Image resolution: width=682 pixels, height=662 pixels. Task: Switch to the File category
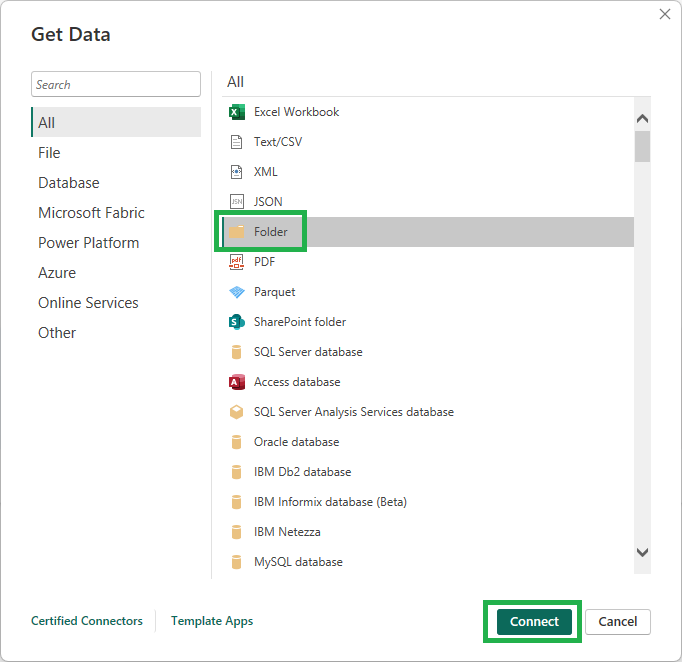click(x=116, y=153)
